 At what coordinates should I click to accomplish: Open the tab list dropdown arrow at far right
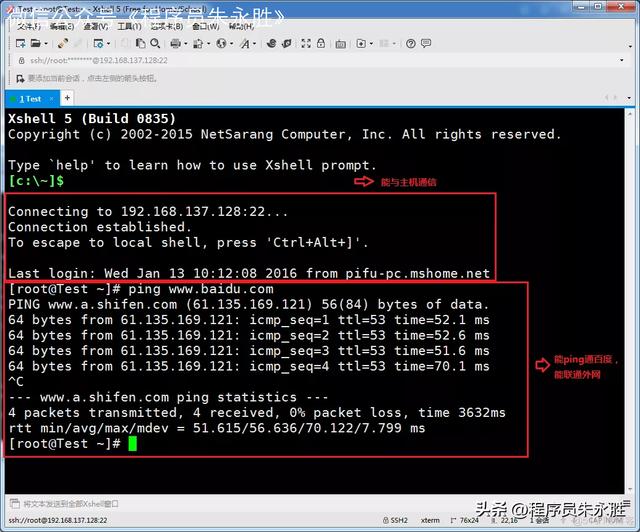(629, 98)
